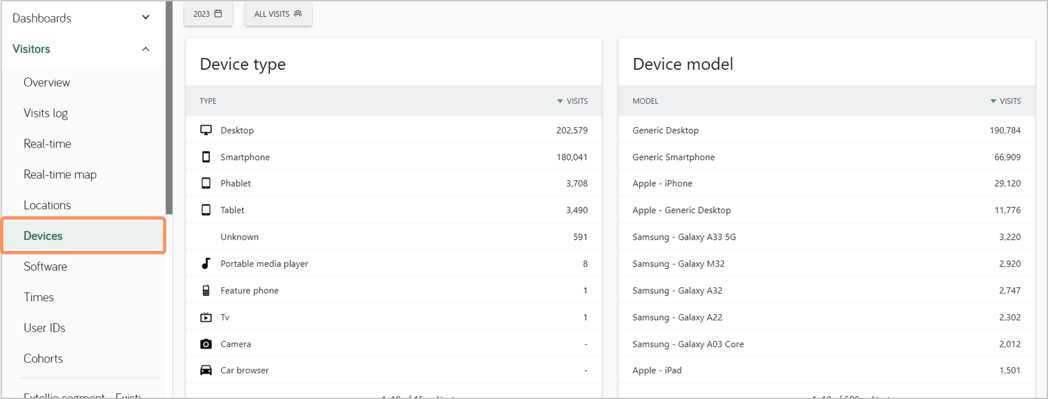The height and width of the screenshot is (399, 1048).
Task: Click the Feature phone icon
Action: pos(206,290)
